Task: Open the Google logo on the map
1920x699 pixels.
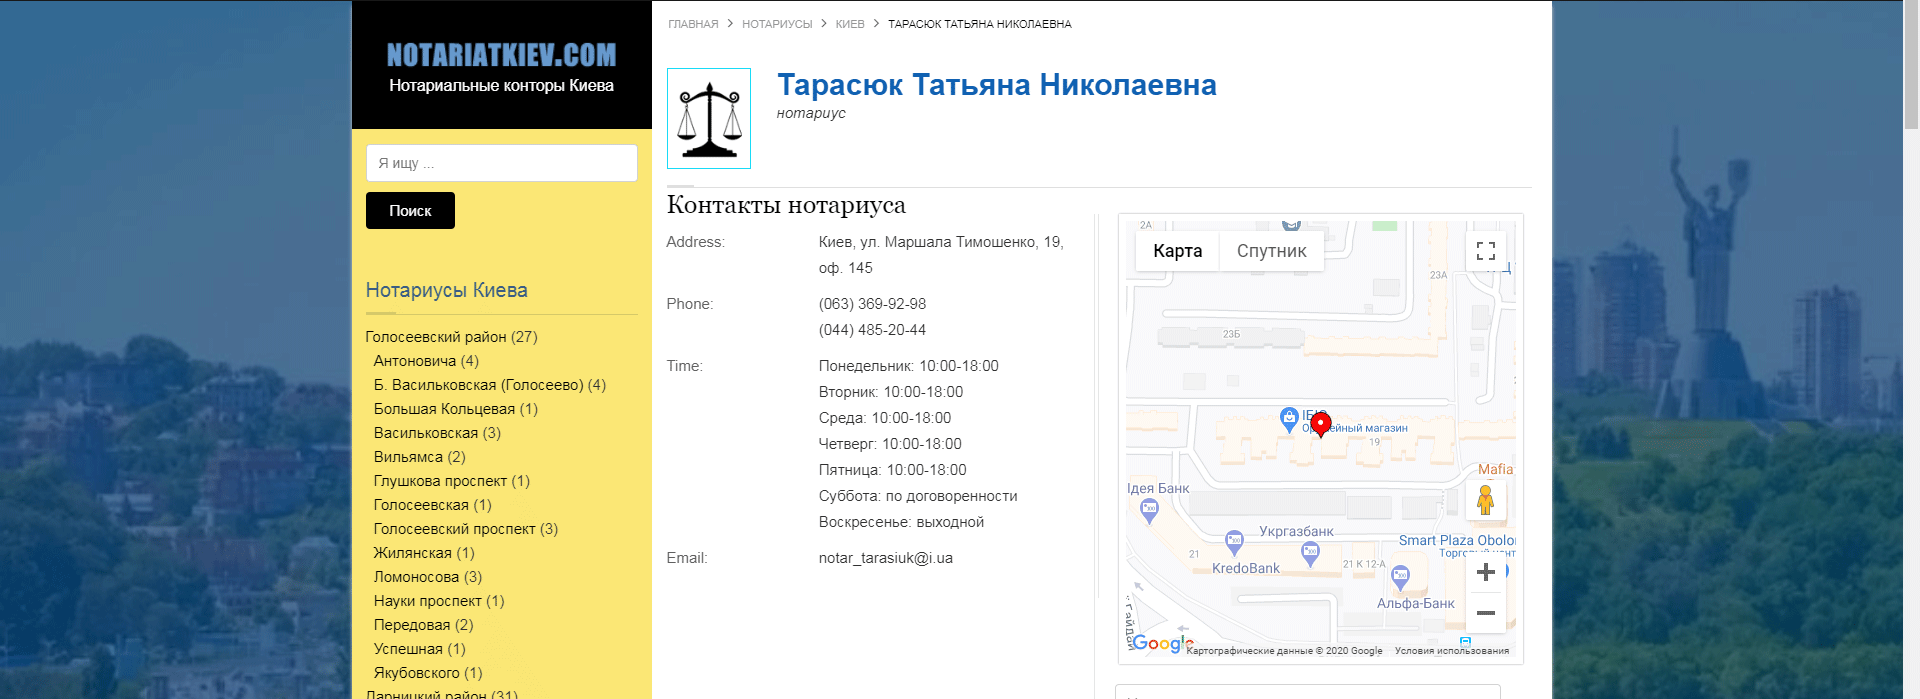Action: 1162,644
